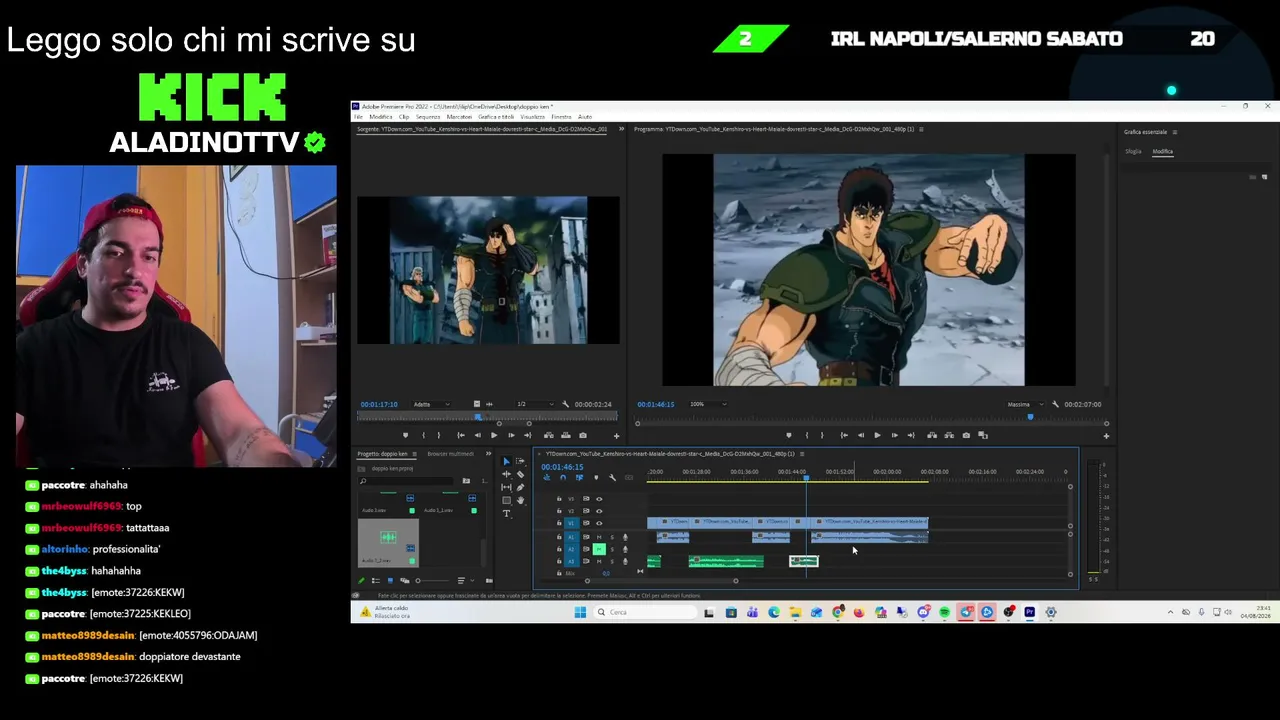The image size is (1280, 720).
Task: Select the Razor tool
Action: [520, 474]
